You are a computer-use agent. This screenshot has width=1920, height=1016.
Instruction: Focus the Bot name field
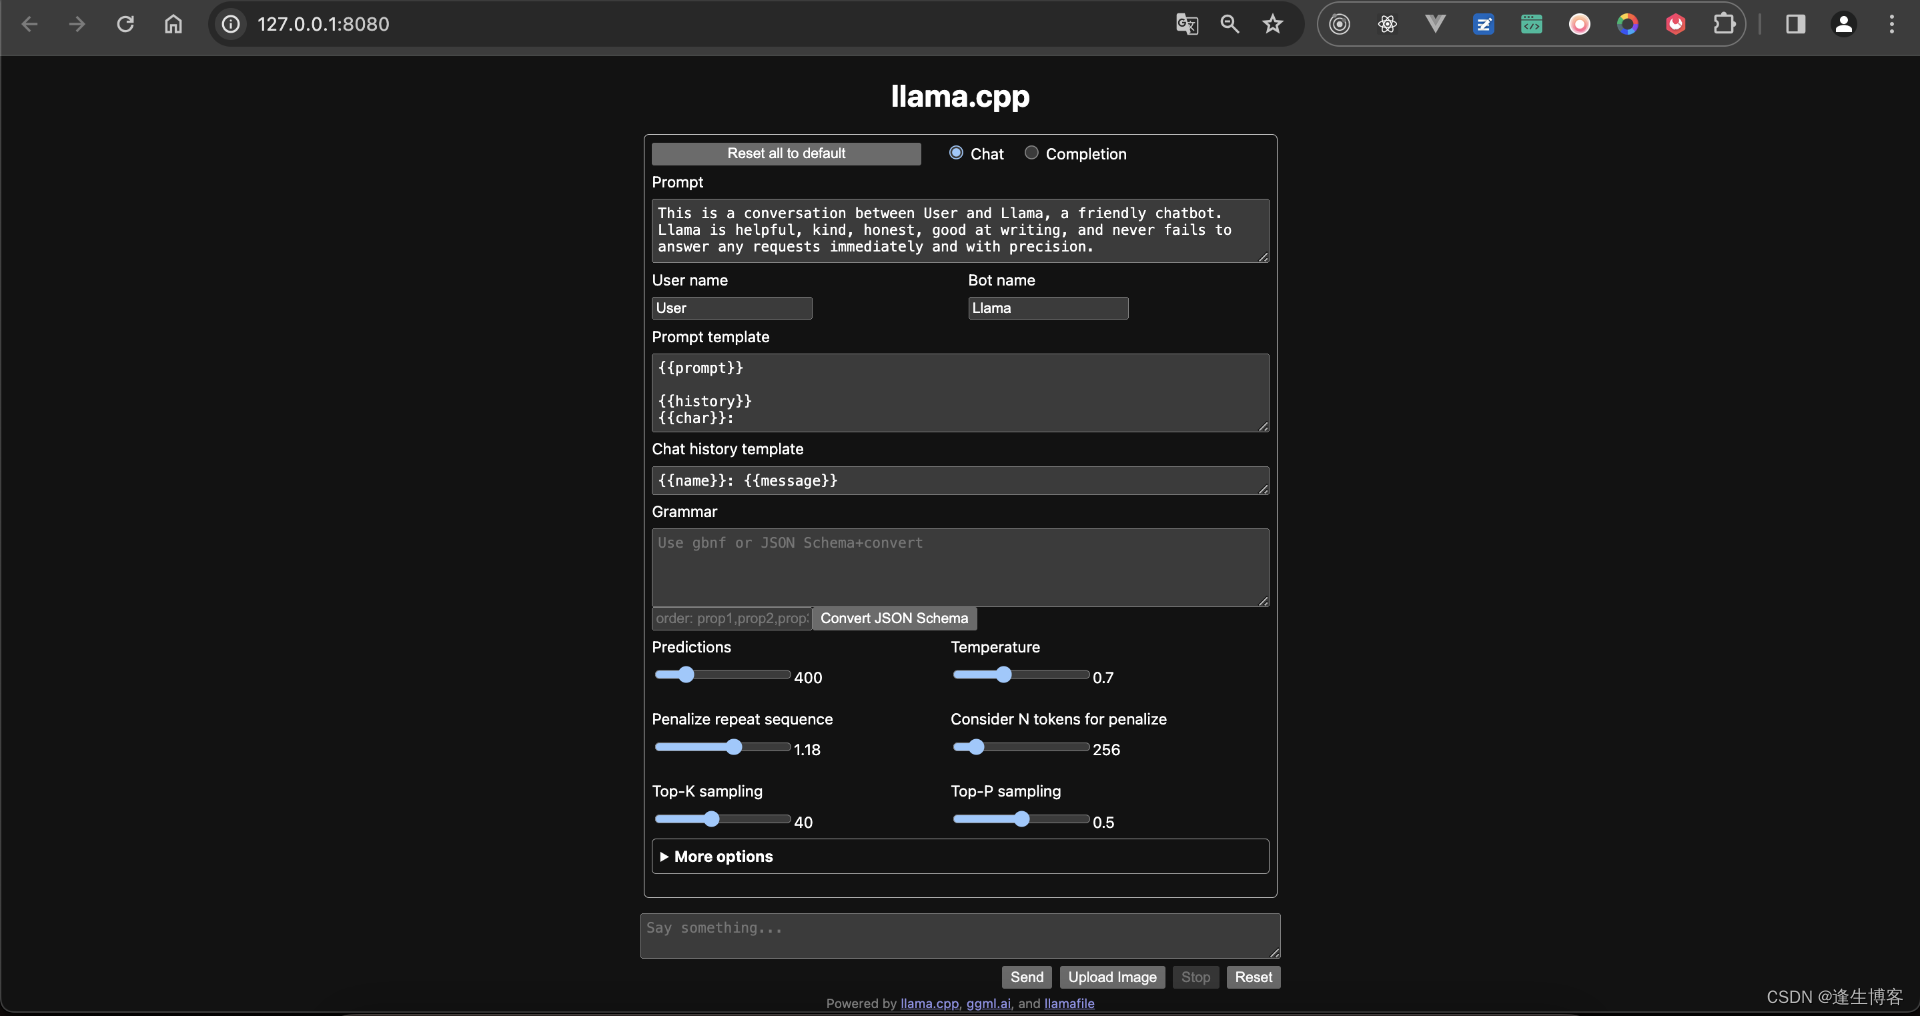point(1048,308)
